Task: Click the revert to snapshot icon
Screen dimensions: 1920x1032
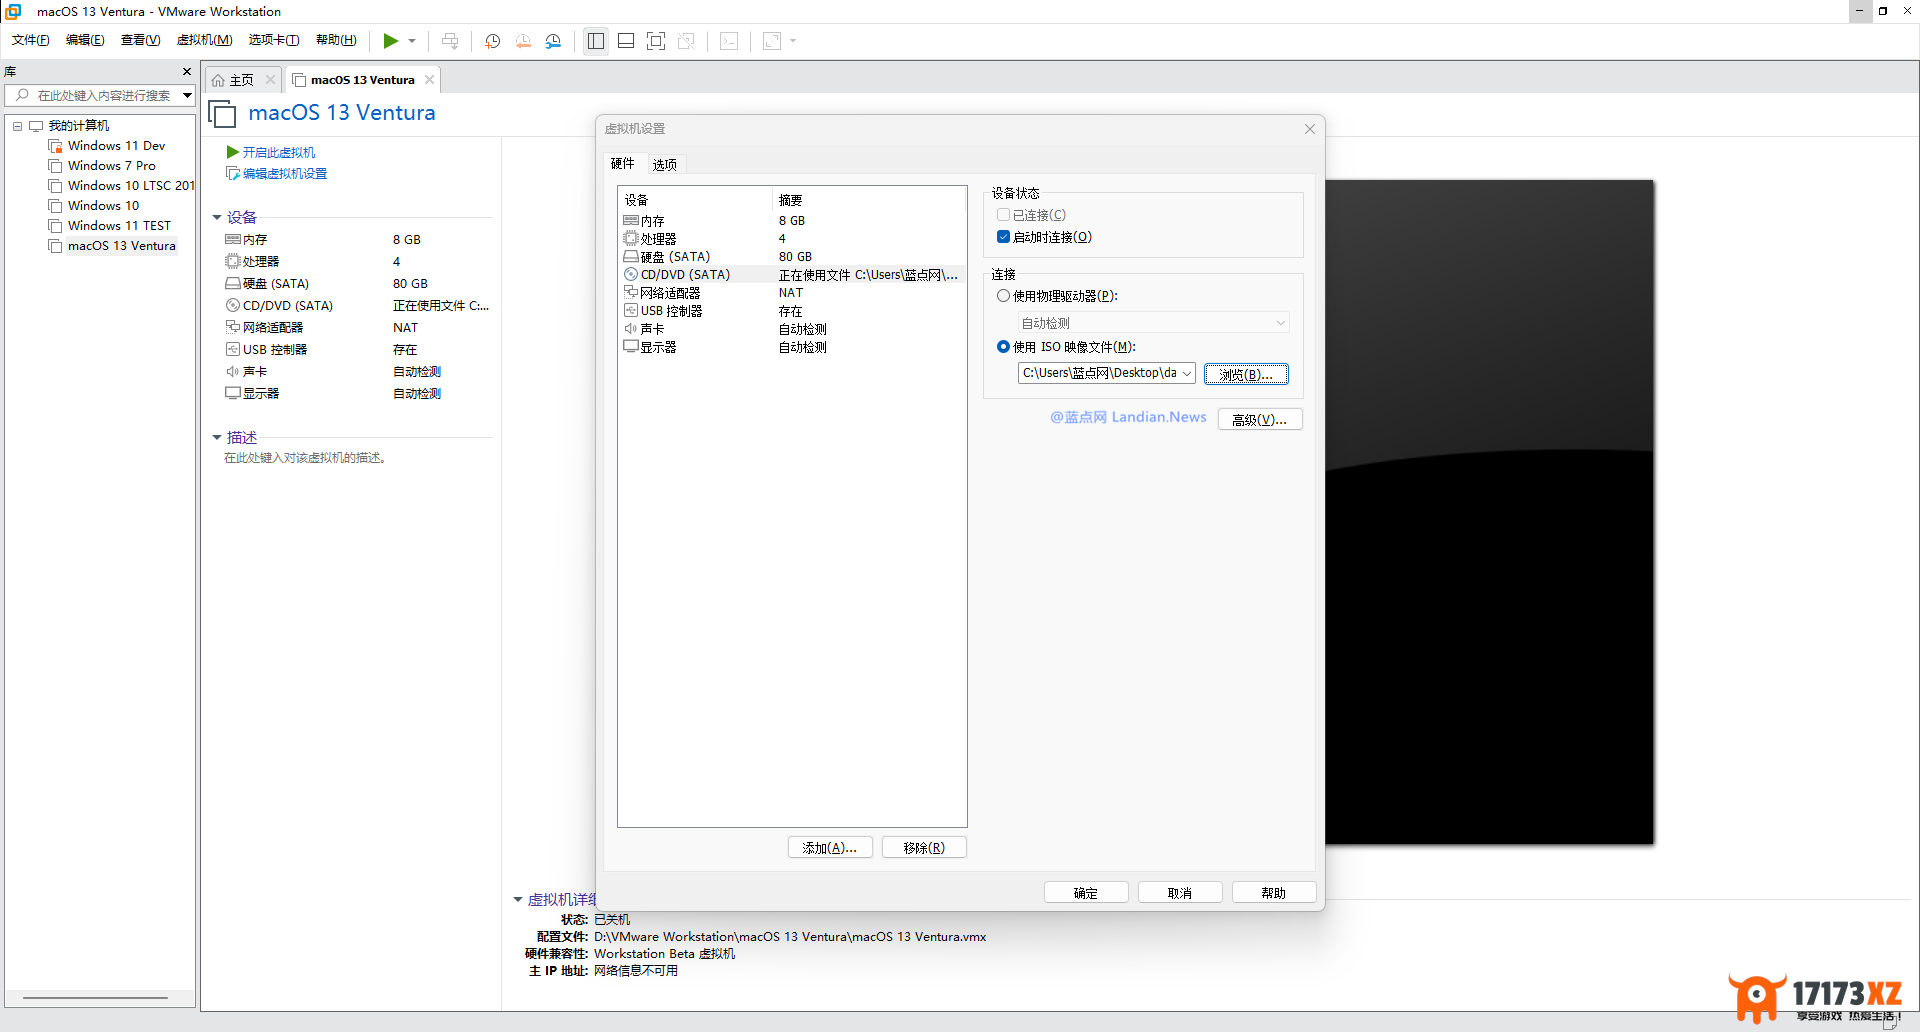Action: 523,41
